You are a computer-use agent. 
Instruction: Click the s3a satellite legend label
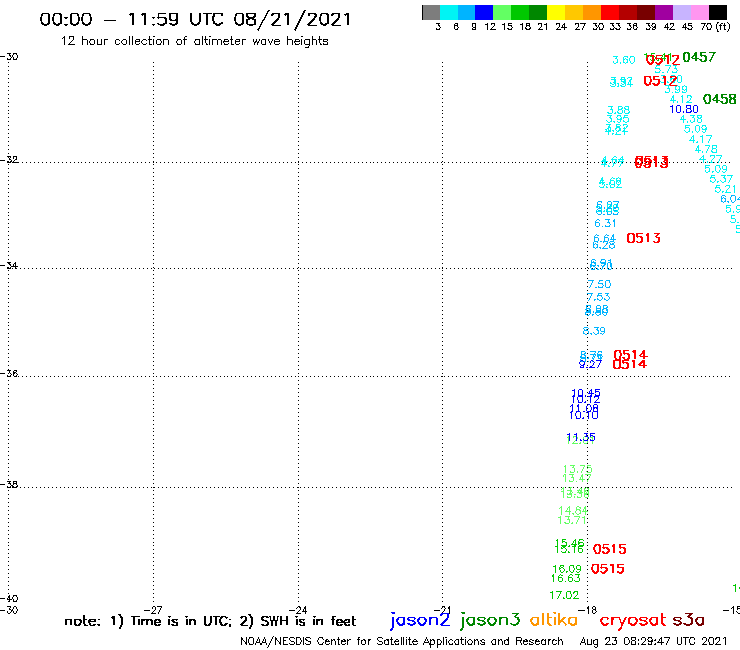pos(688,620)
